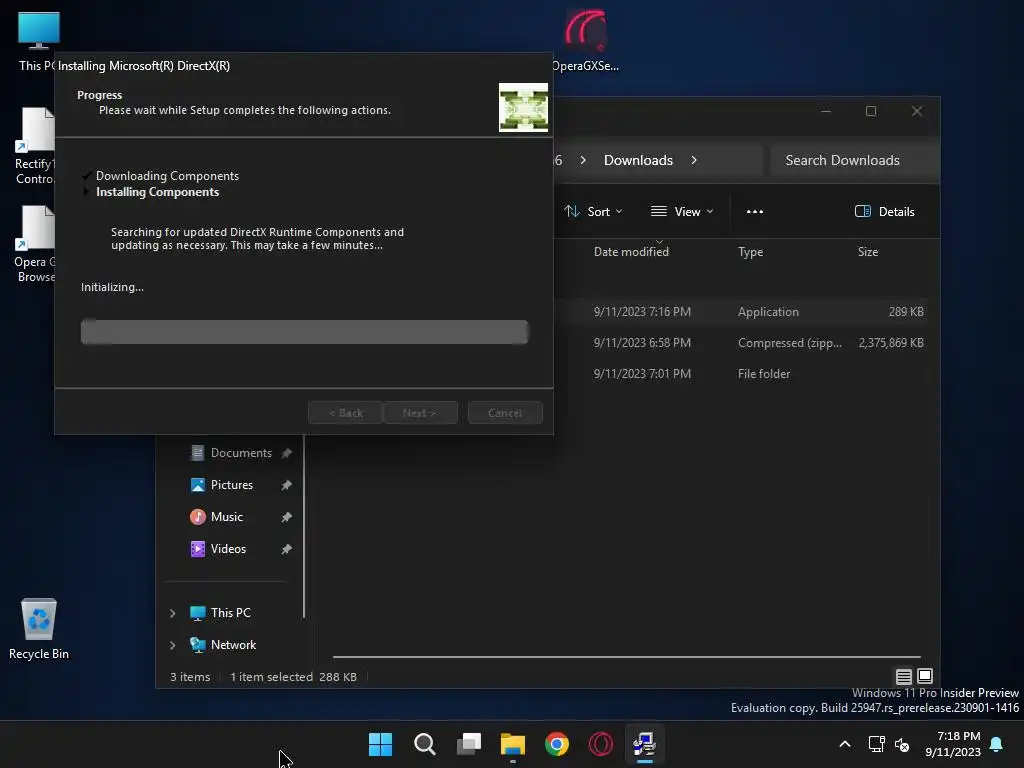
Task: Switch to large thumbnails view icon
Action: [x=925, y=676]
